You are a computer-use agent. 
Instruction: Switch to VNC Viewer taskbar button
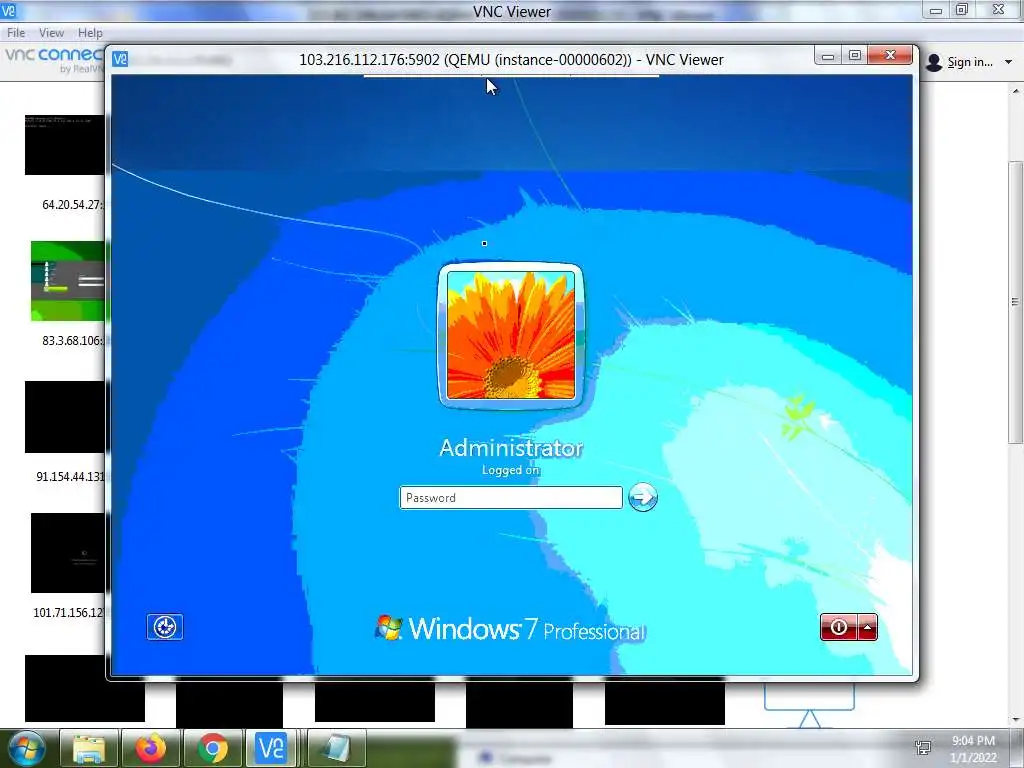click(x=272, y=749)
